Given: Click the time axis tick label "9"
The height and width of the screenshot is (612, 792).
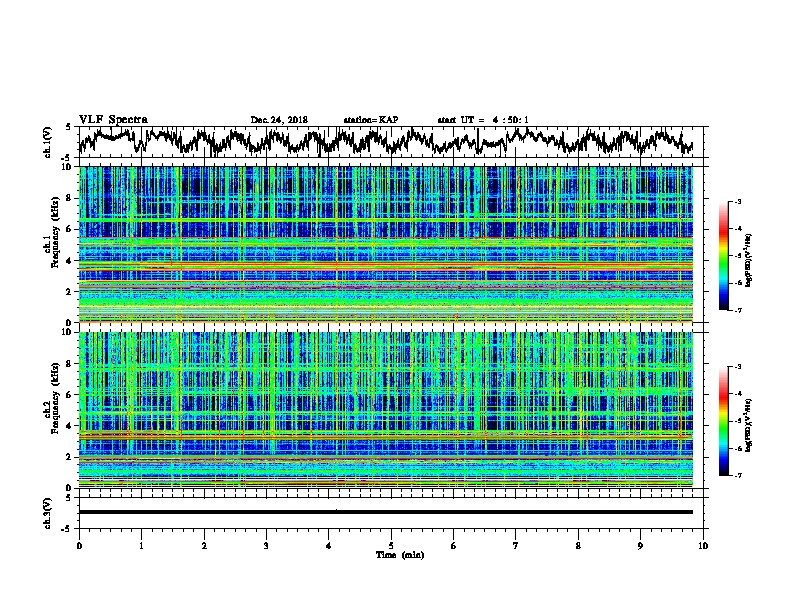Looking at the screenshot, I should pyautogui.click(x=640, y=546).
